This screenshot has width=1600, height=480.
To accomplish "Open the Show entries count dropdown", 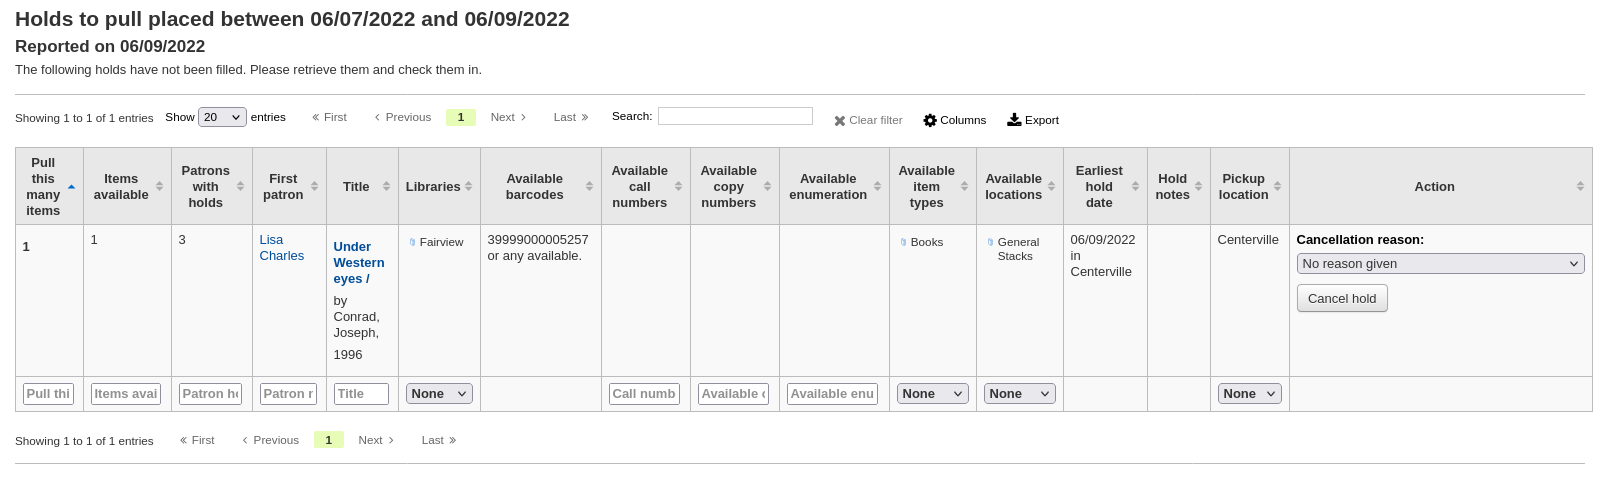I will point(222,117).
